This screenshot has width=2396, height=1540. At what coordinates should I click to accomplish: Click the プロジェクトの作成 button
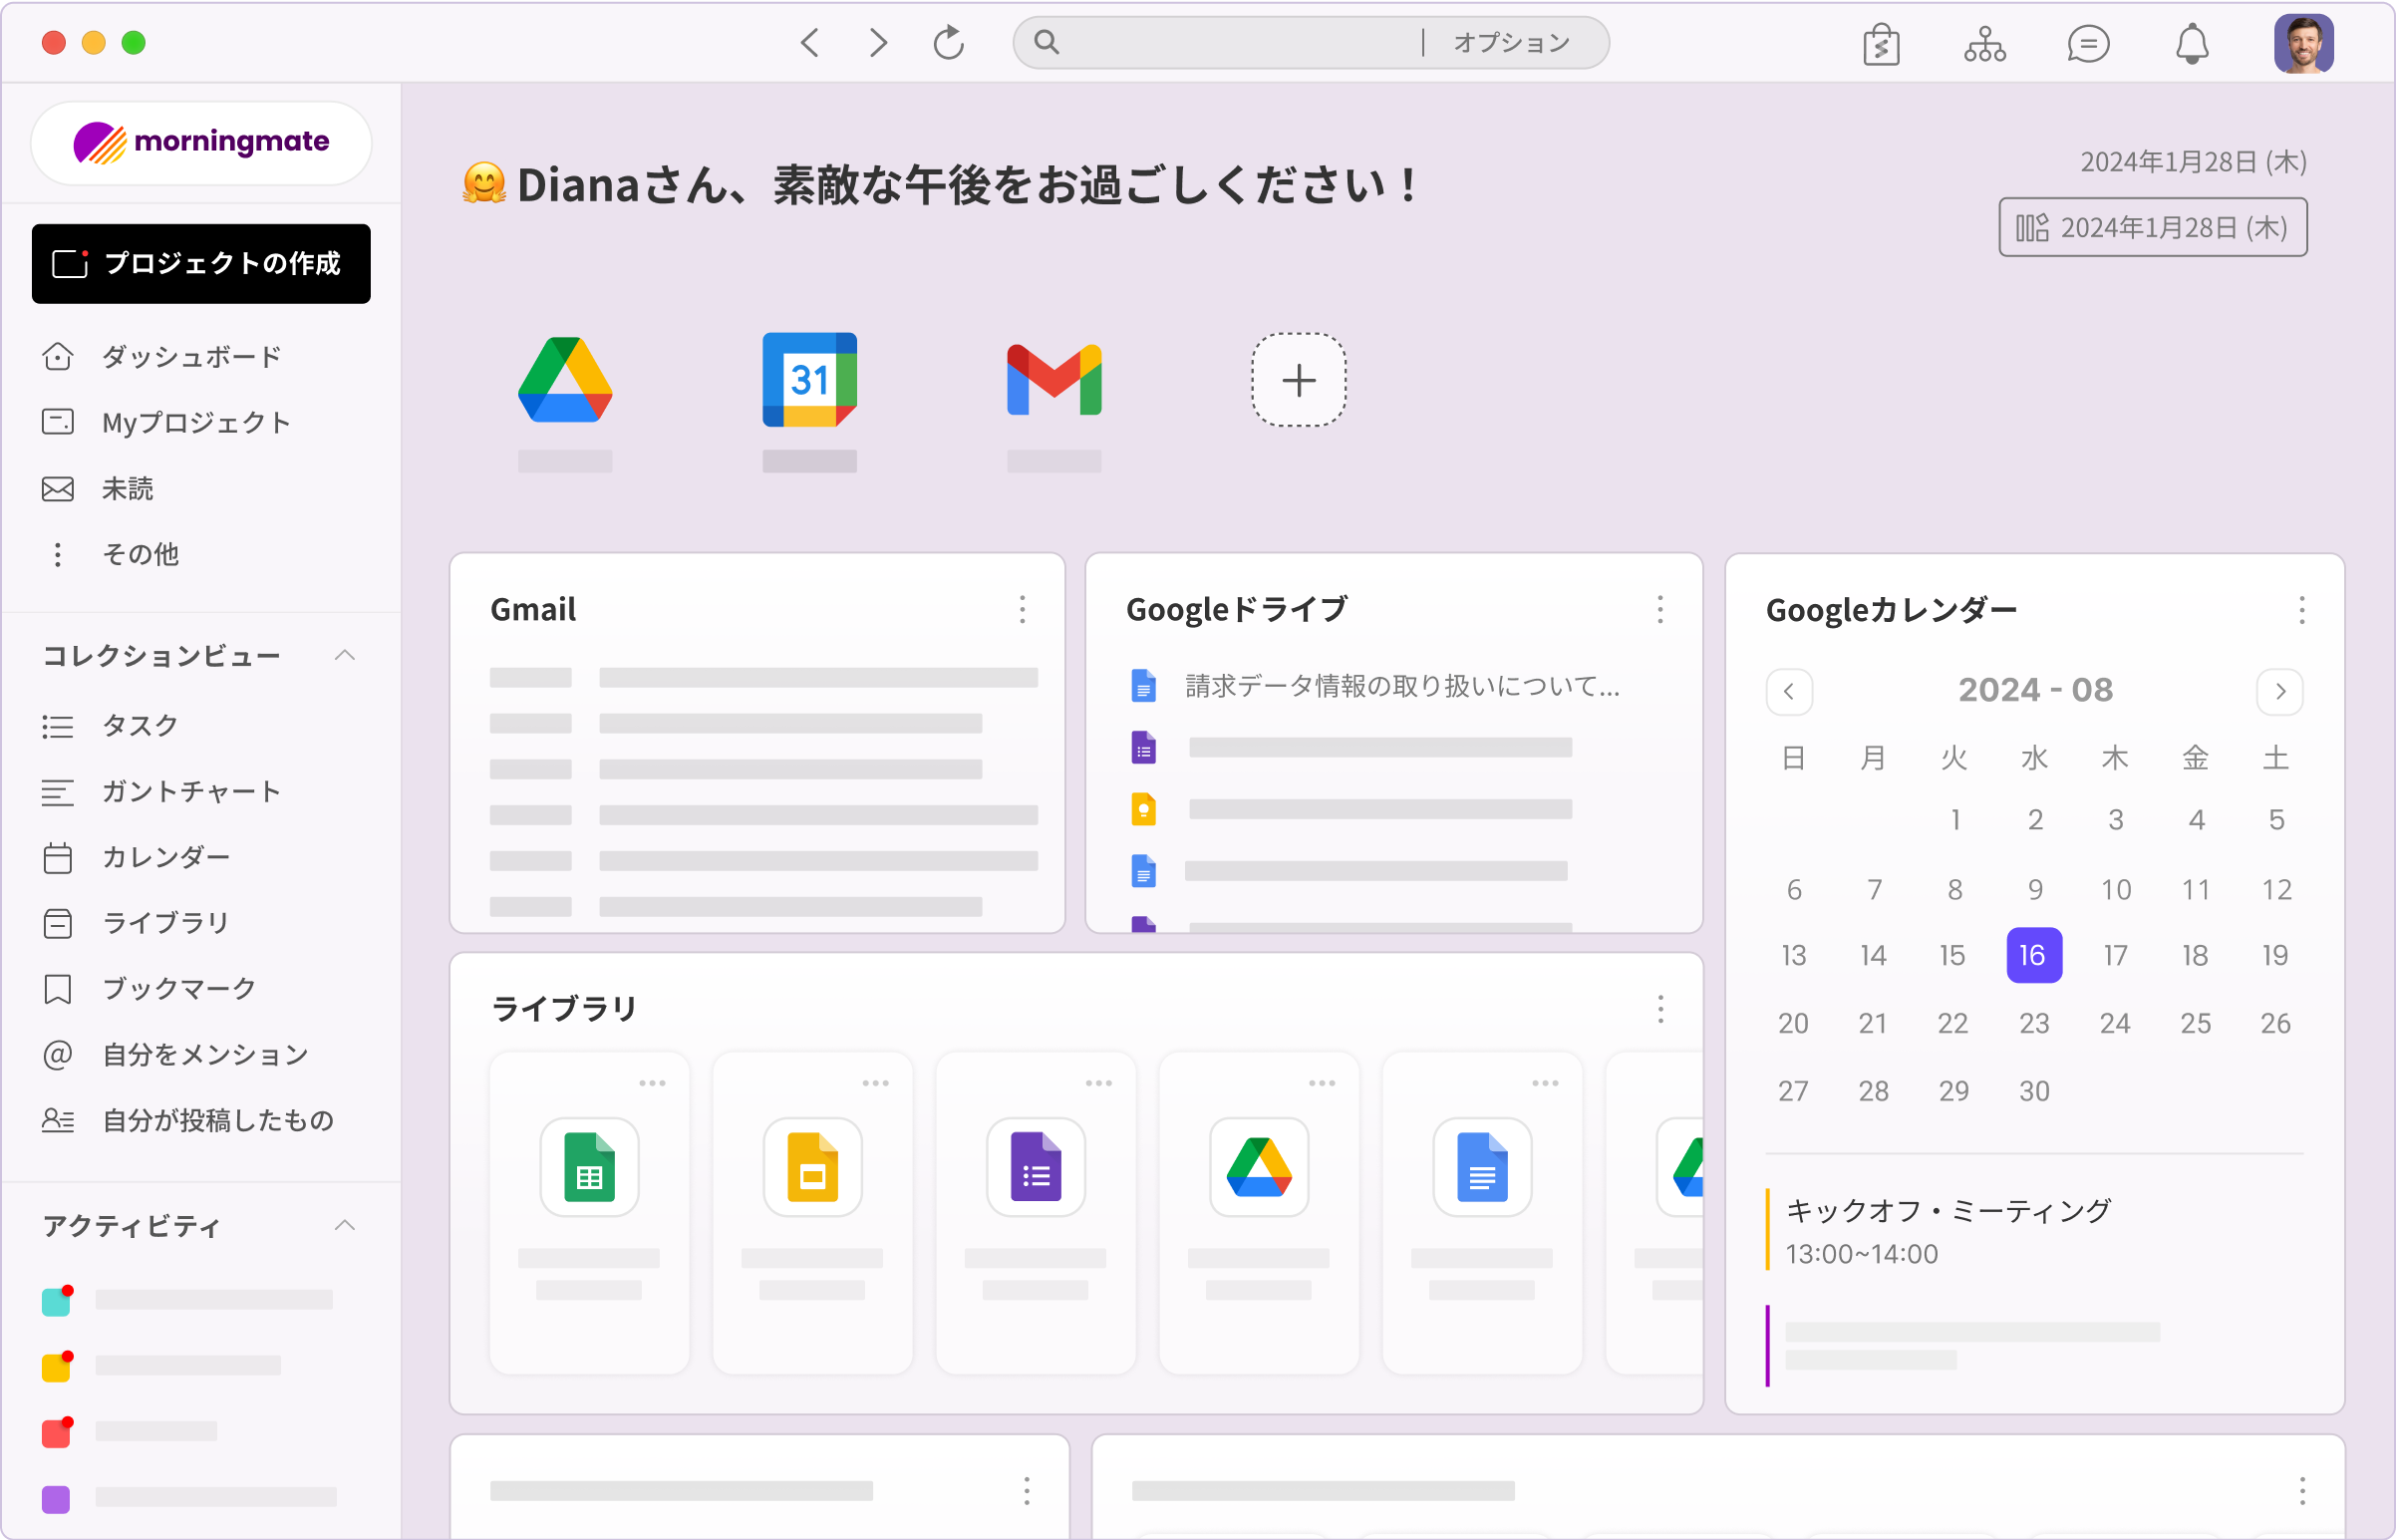[201, 263]
